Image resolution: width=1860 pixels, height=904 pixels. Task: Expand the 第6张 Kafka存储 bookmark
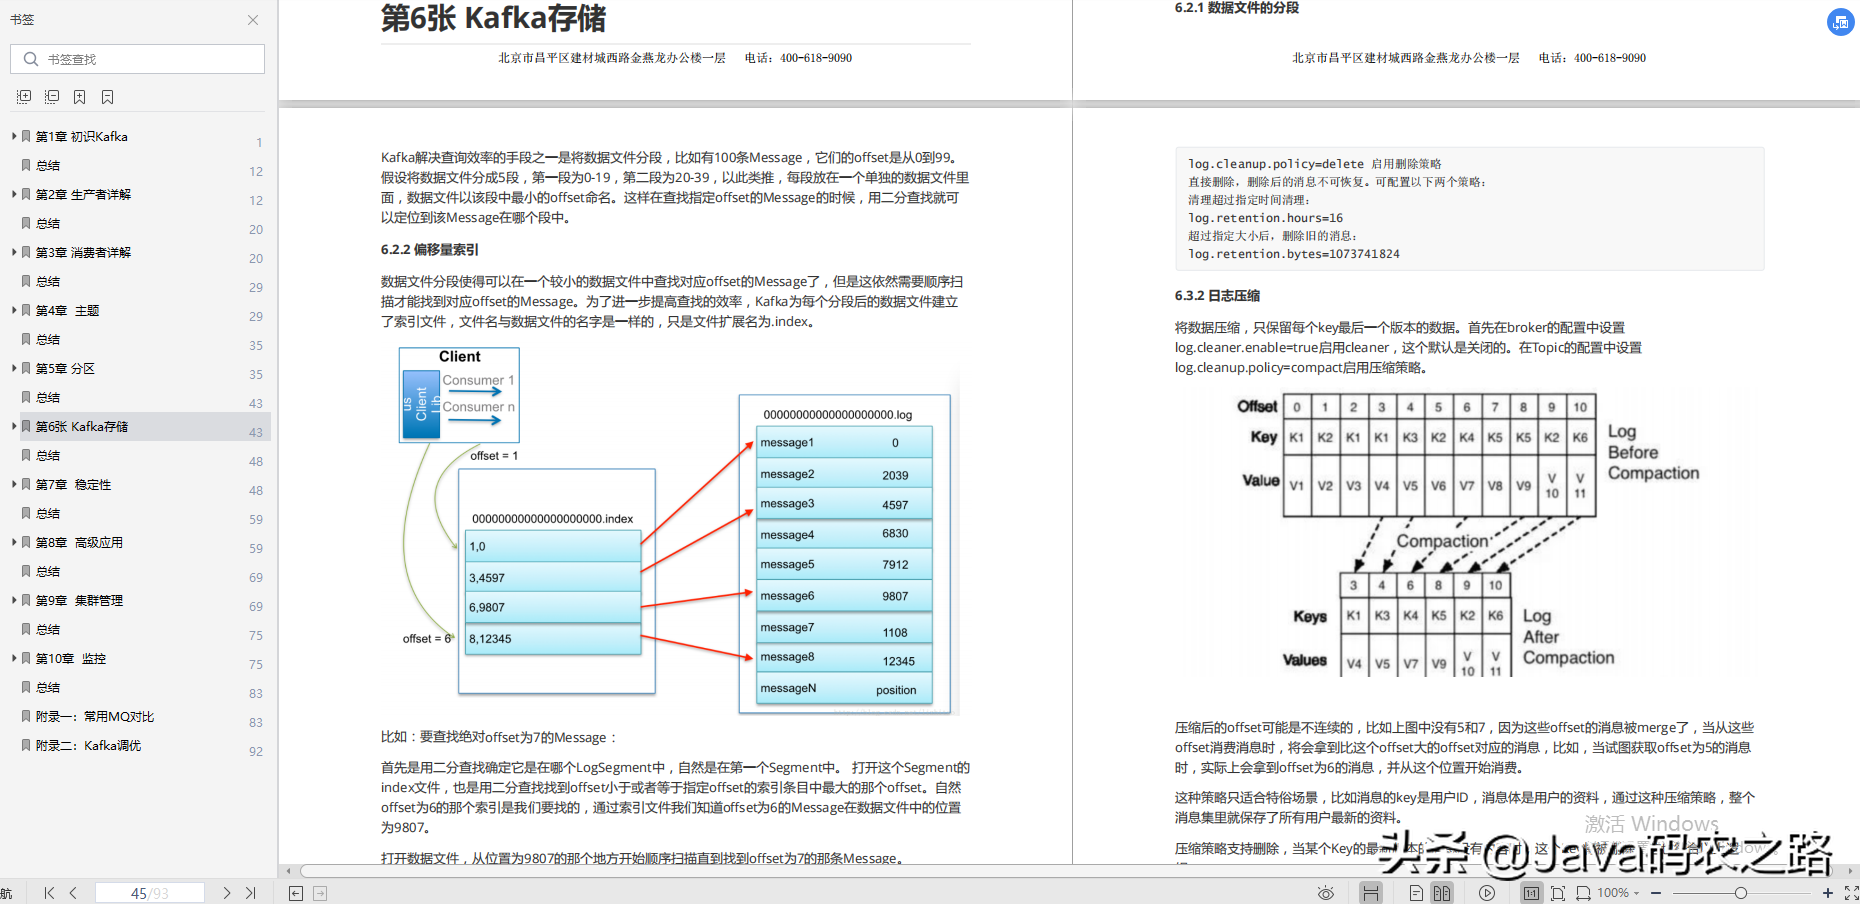click(13, 426)
